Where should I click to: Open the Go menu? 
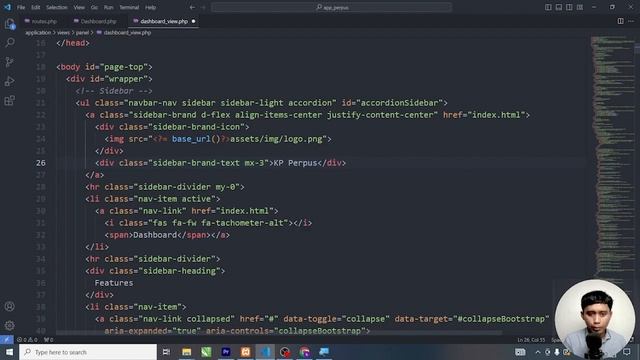[x=94, y=7]
